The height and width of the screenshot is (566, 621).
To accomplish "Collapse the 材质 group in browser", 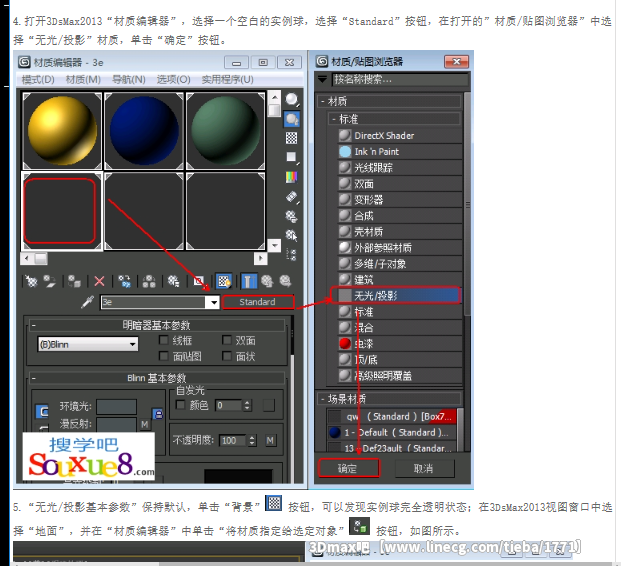I will pyautogui.click(x=389, y=101).
